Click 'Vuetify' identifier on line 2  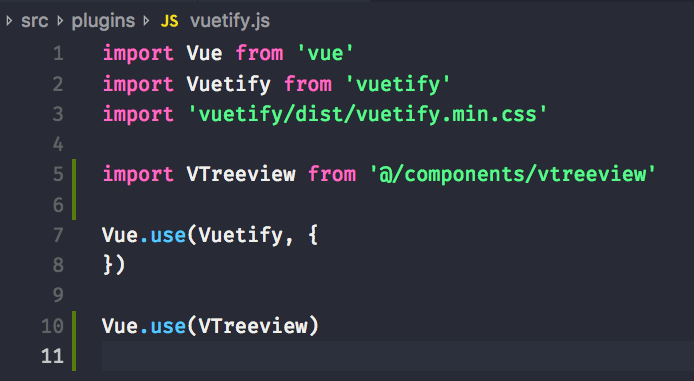point(228,84)
